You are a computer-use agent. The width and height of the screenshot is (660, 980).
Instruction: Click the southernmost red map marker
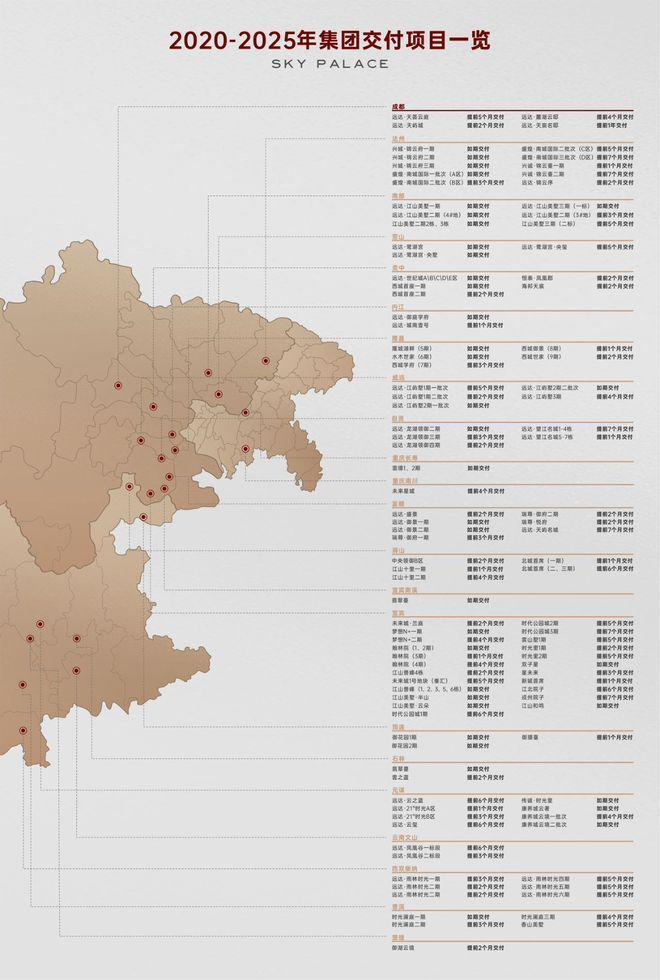[x=22, y=731]
